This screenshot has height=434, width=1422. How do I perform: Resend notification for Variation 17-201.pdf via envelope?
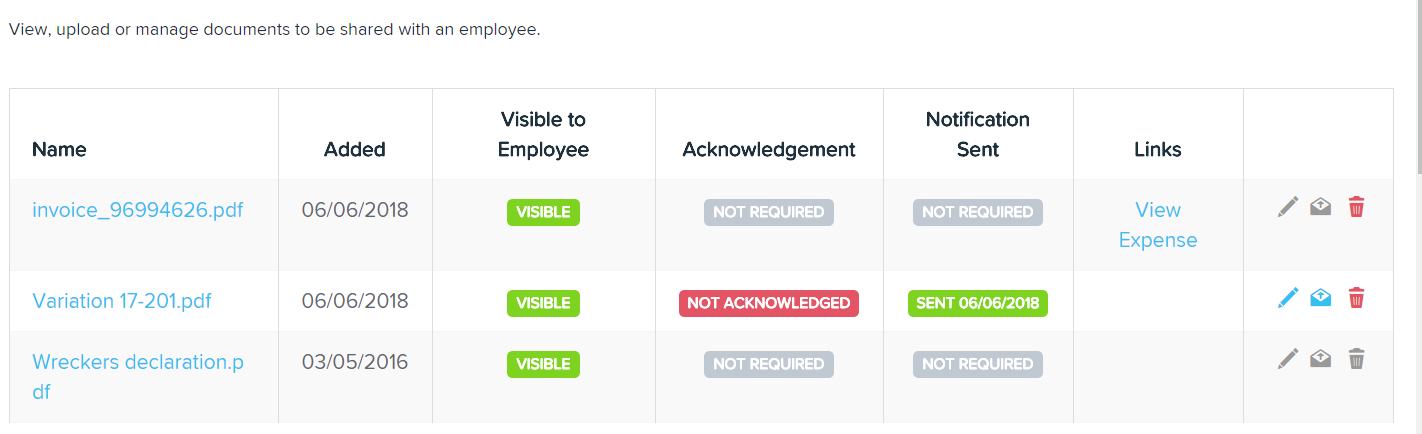(1321, 297)
